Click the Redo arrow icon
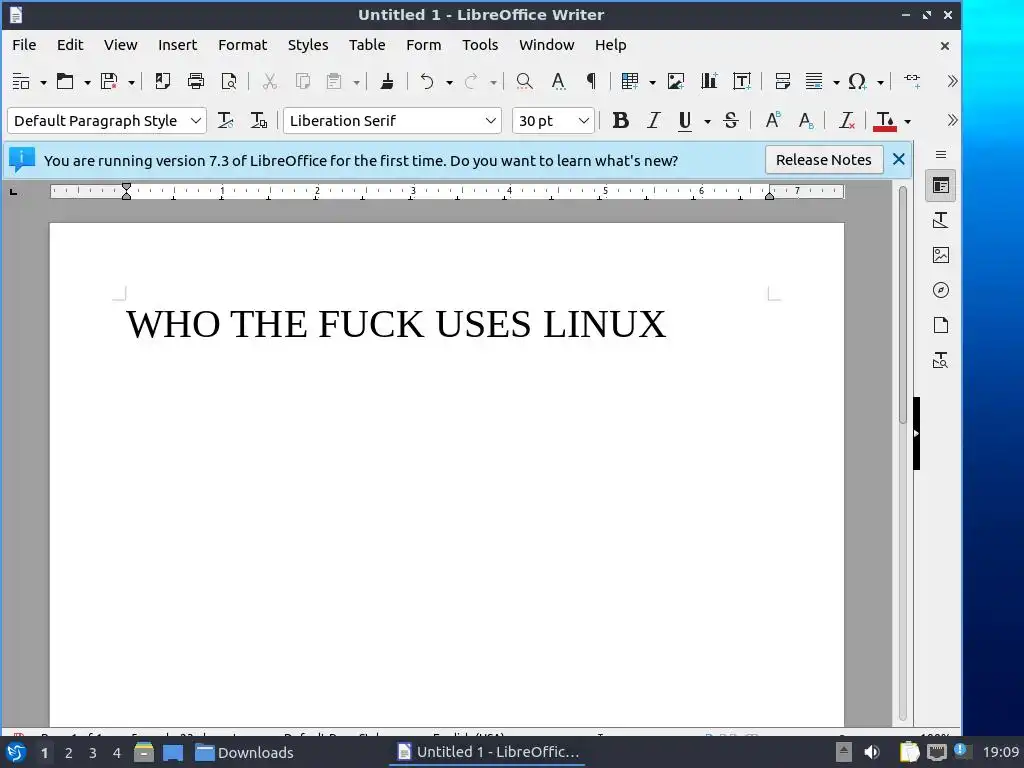Image resolution: width=1024 pixels, height=768 pixels. click(471, 81)
